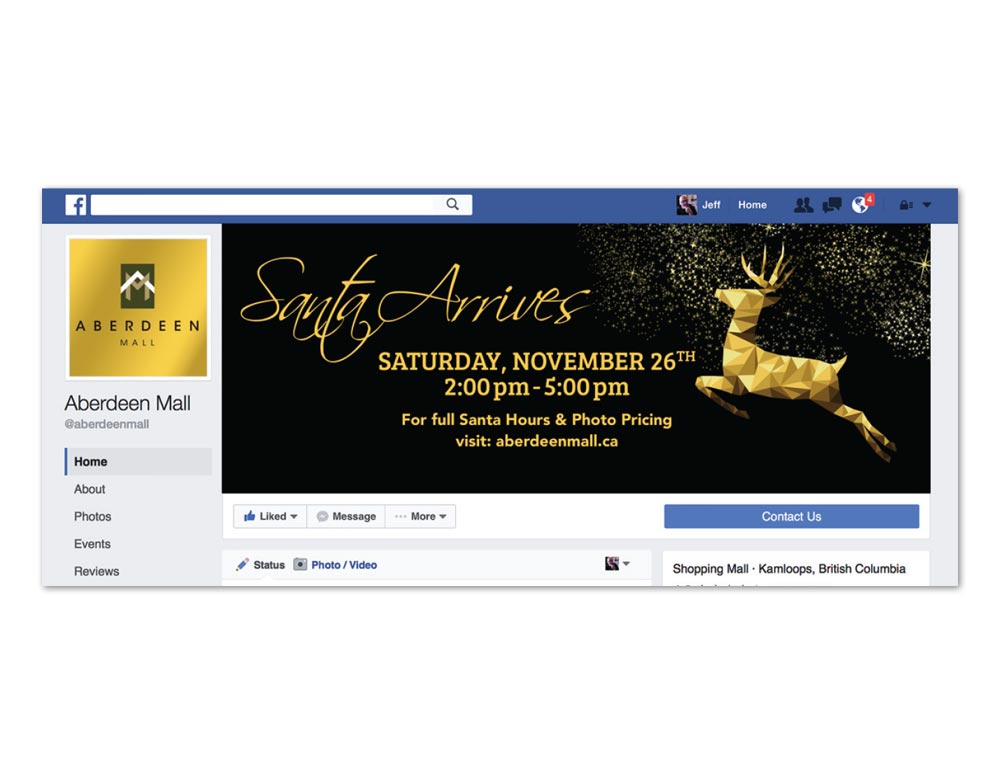Click the search magnifier icon
The image size is (1000, 773).
click(x=453, y=204)
